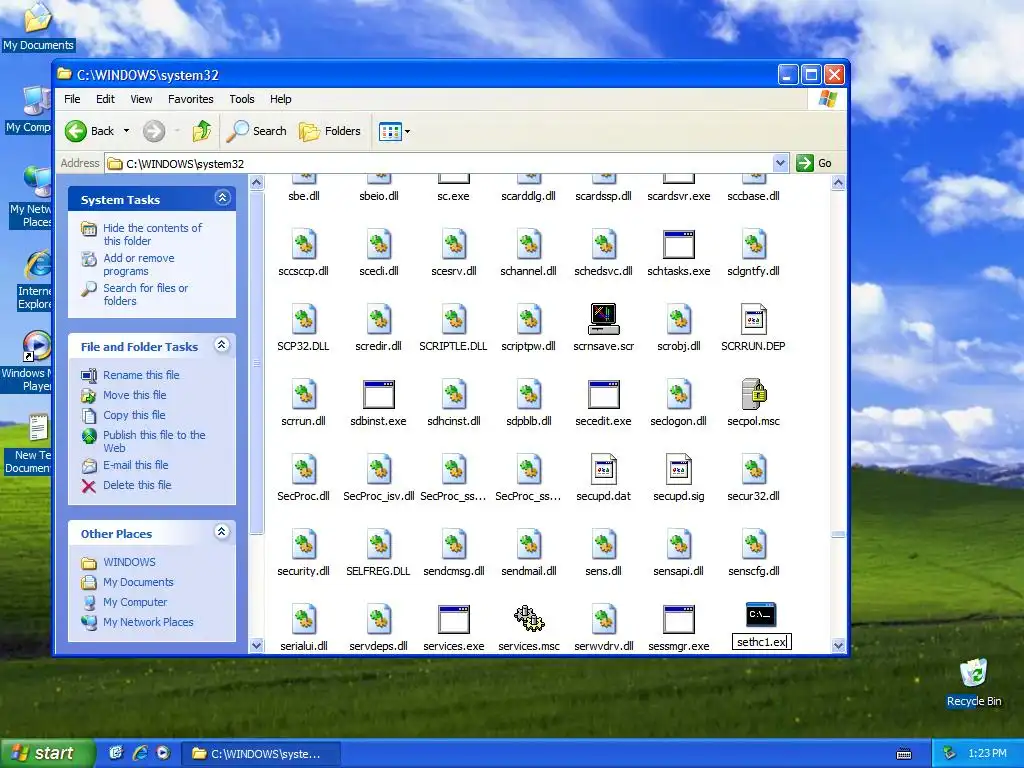Go to My Network Places in Other Places
This screenshot has height=768, width=1024.
[148, 622]
